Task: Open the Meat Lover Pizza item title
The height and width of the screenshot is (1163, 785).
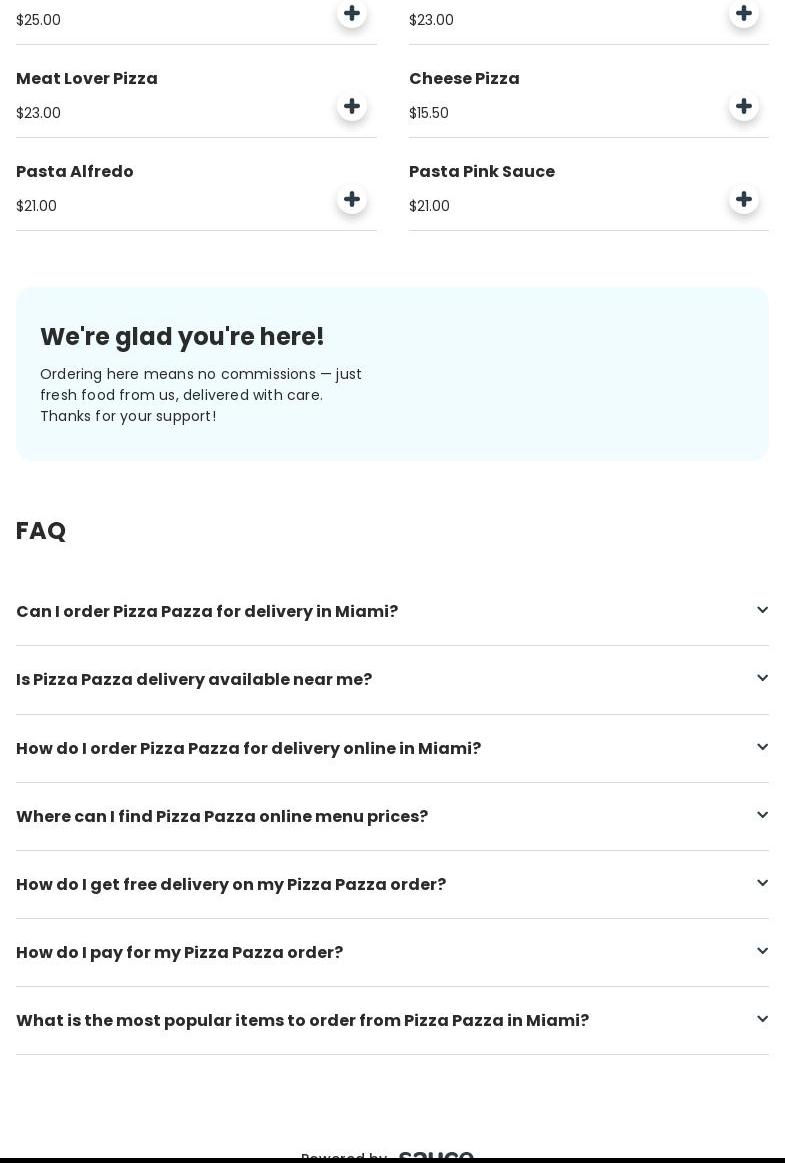Action: tap(87, 79)
